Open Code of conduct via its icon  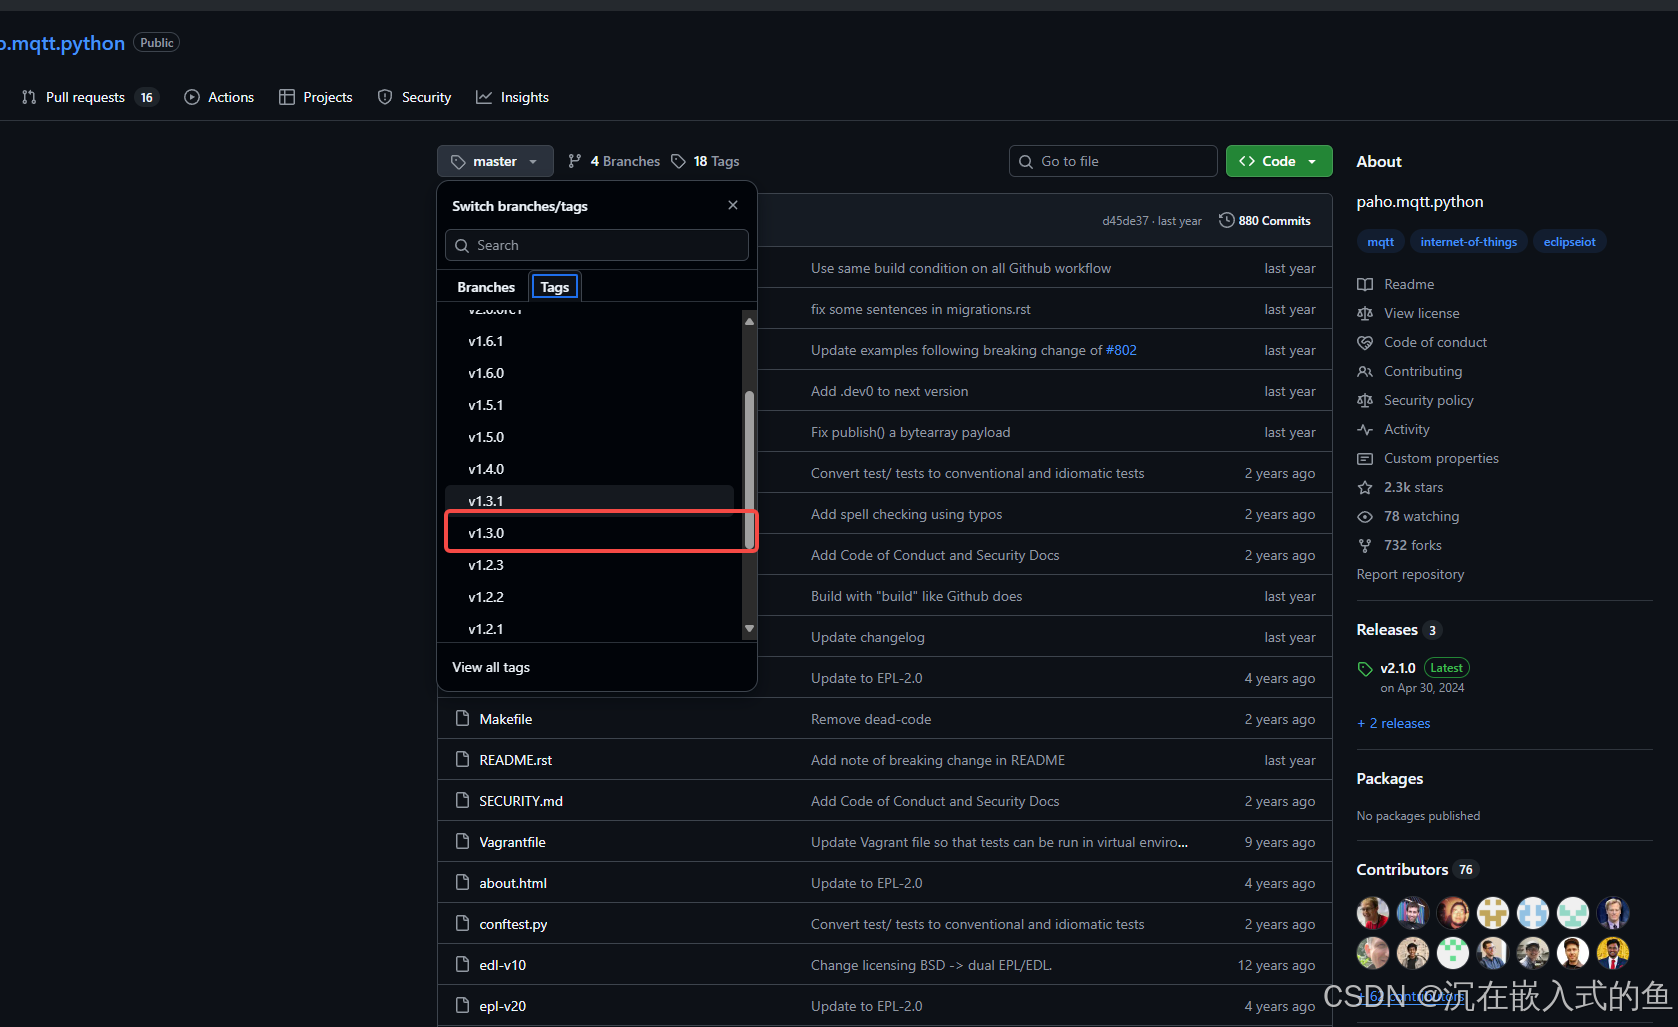(1365, 342)
